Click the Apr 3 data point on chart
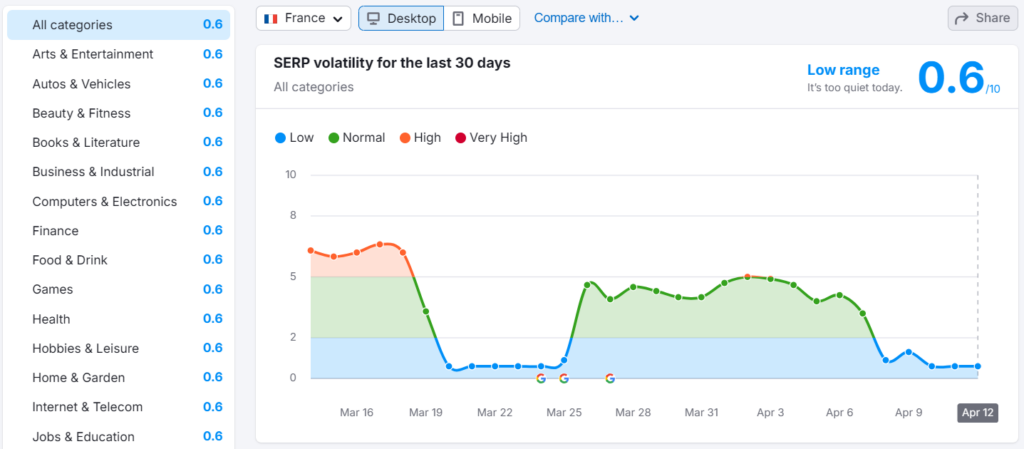The width and height of the screenshot is (1024, 449). (771, 279)
